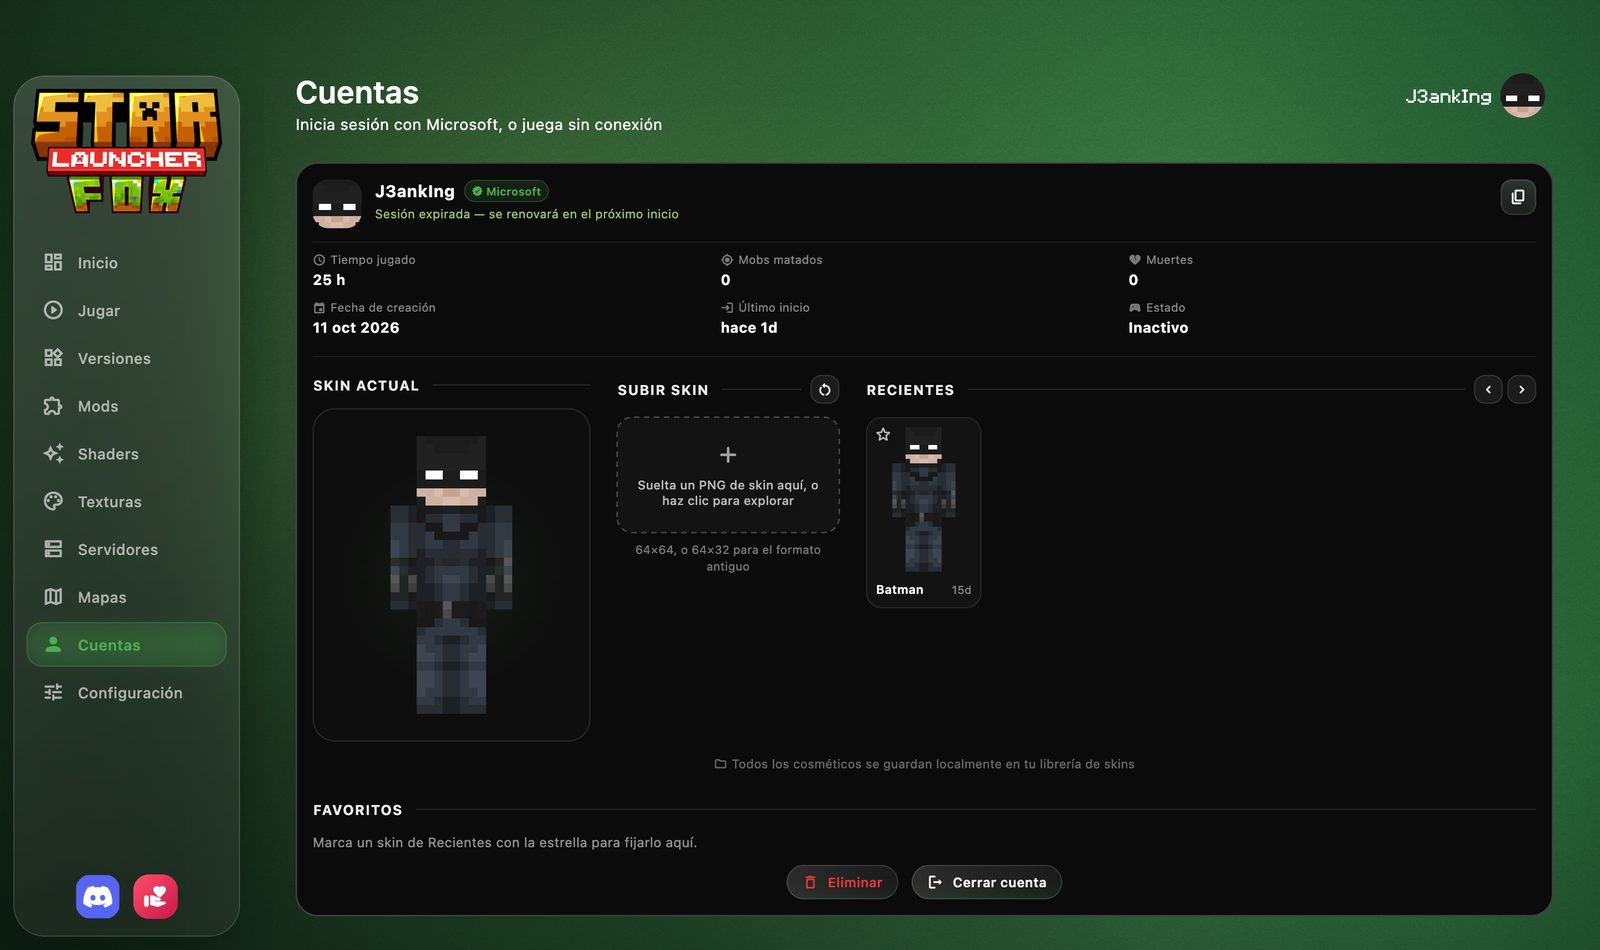
Task: Select the Batman recent skin thumbnail
Action: pyautogui.click(x=923, y=512)
